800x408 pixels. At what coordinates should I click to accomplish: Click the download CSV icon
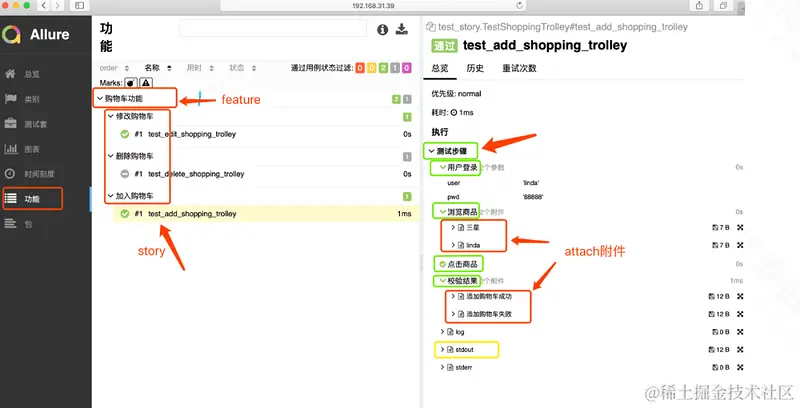[x=402, y=29]
